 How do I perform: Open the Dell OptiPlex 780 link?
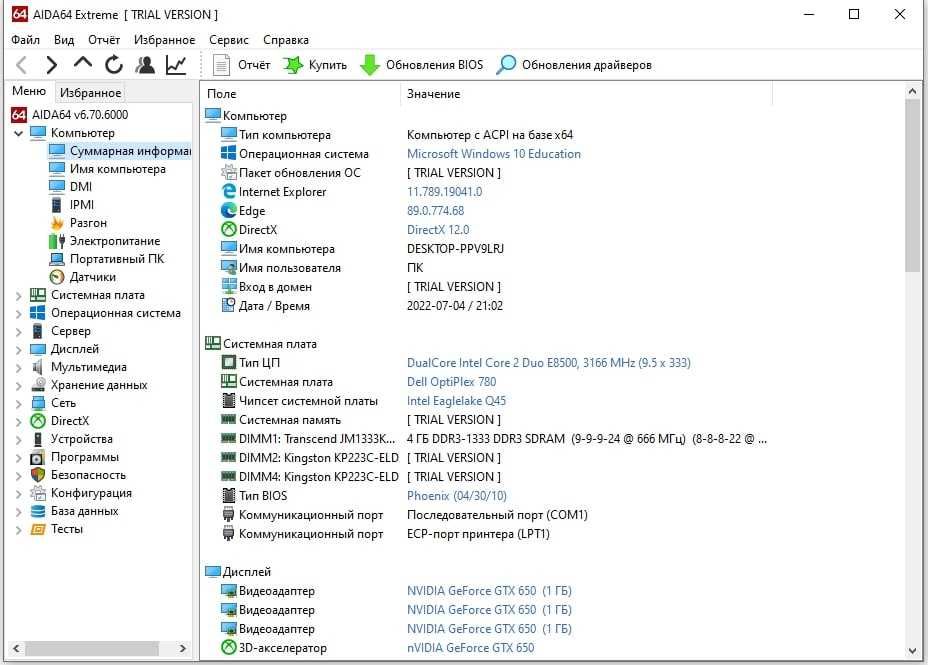point(452,382)
